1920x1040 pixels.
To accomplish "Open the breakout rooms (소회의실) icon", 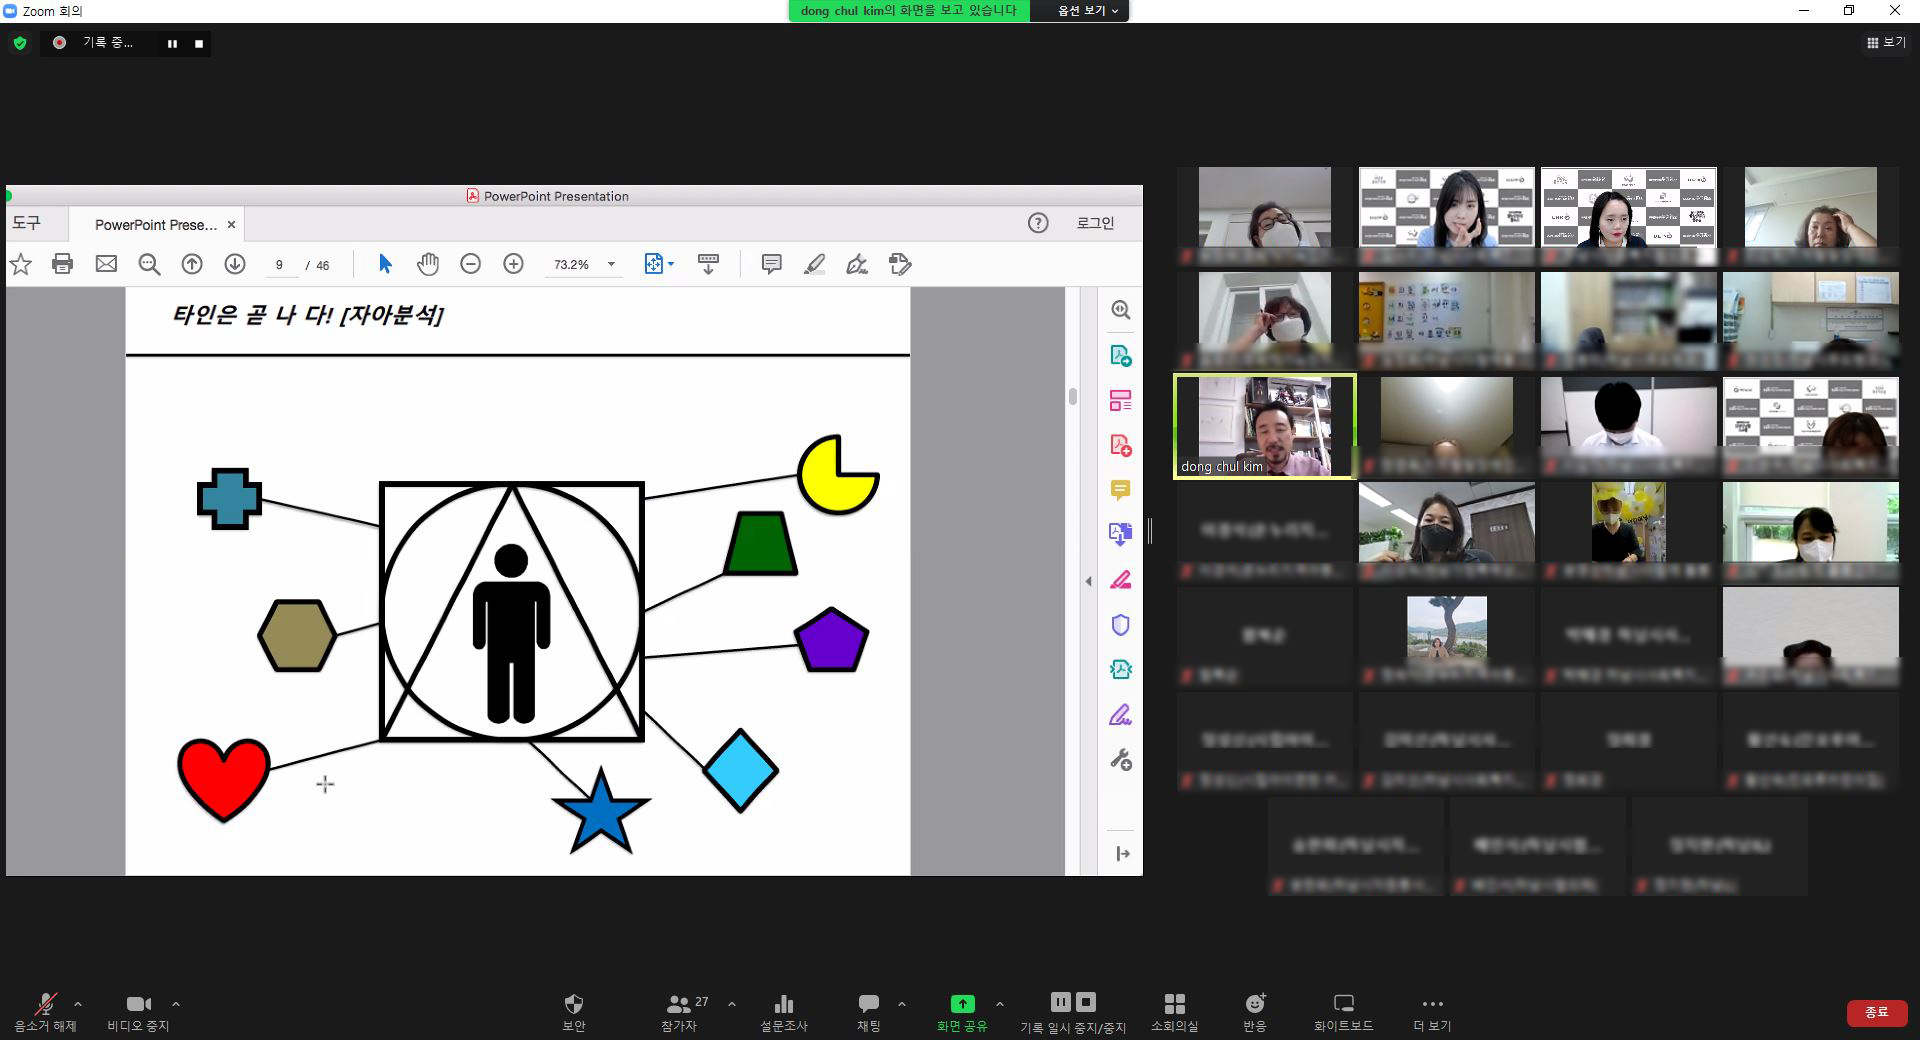I will pyautogui.click(x=1174, y=1011).
